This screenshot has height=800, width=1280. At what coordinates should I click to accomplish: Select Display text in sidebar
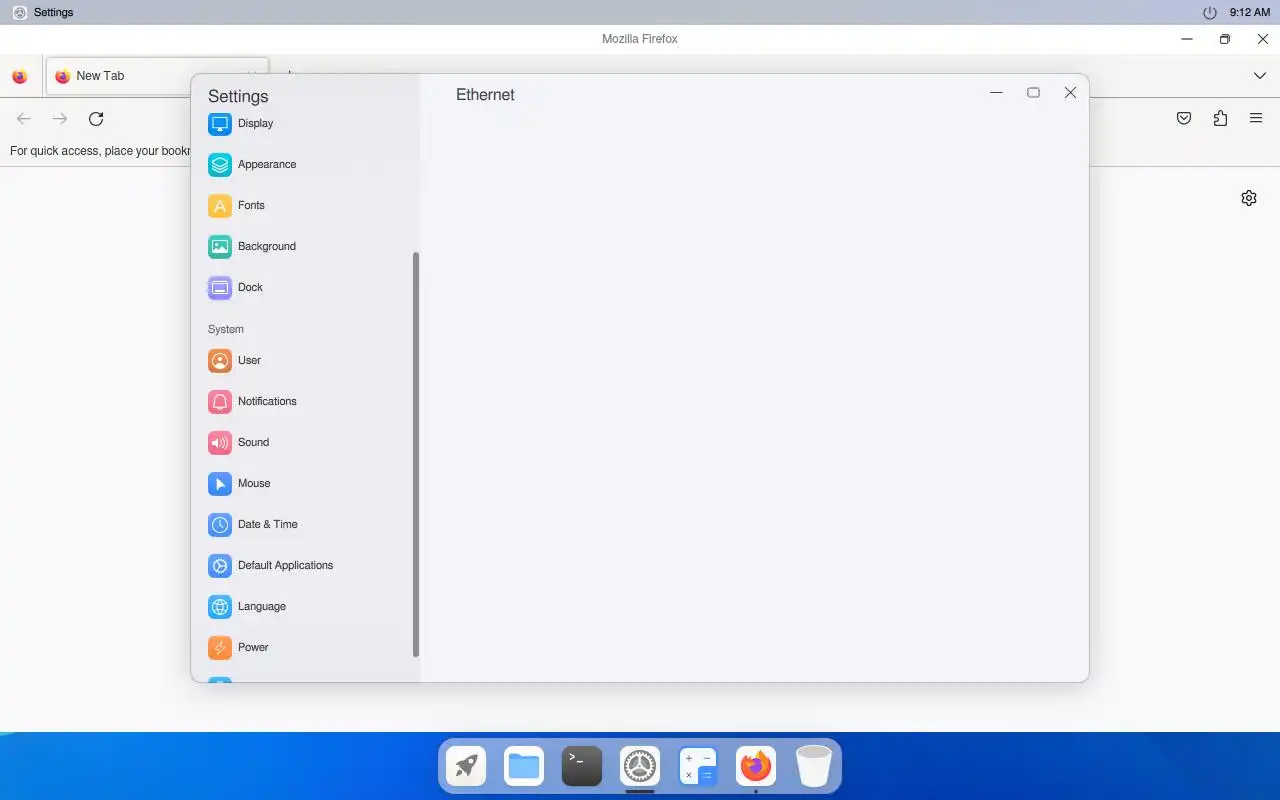[256, 124]
